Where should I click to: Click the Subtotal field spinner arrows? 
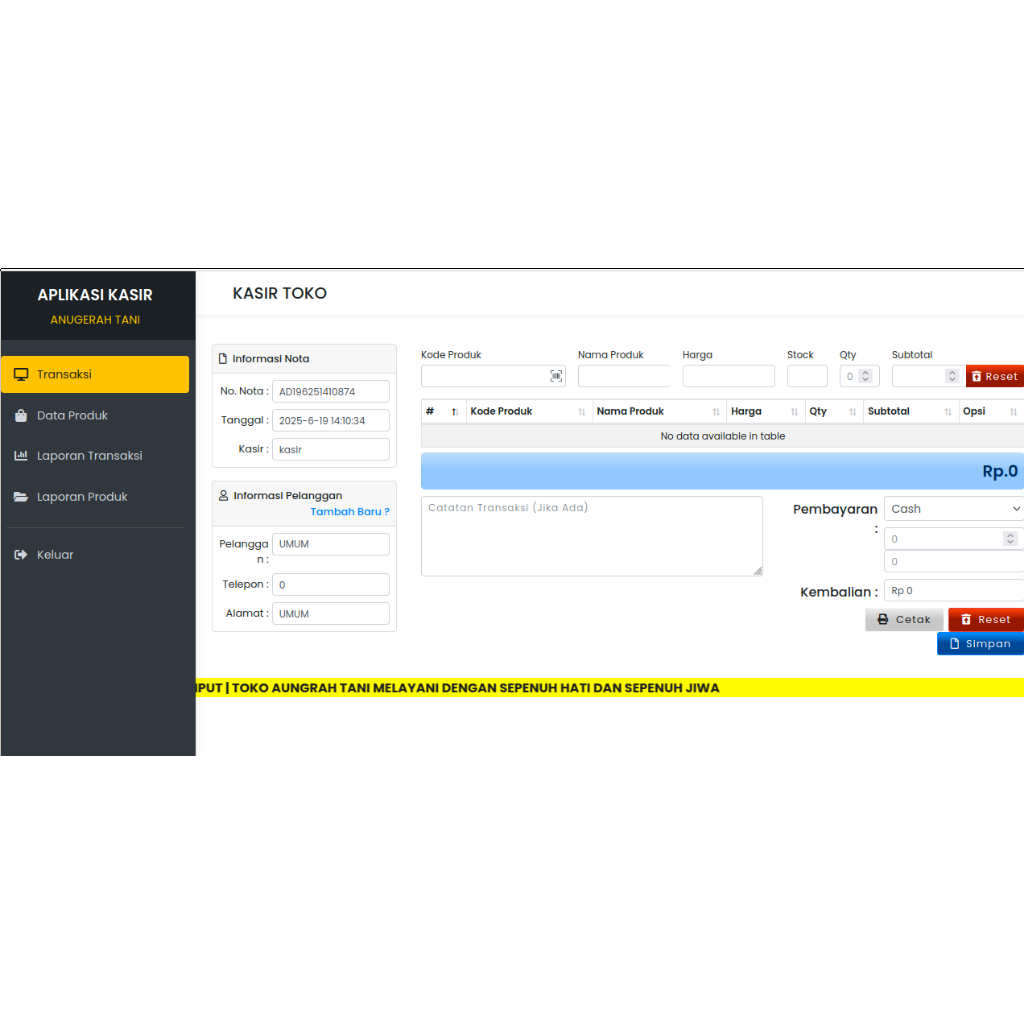pyautogui.click(x=952, y=377)
